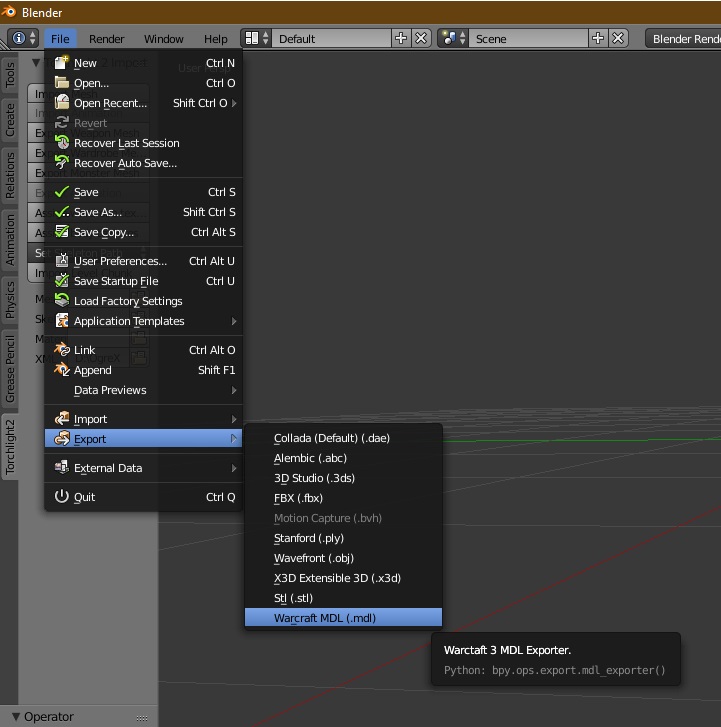
Task: Expand Import submenu
Action: 144,419
